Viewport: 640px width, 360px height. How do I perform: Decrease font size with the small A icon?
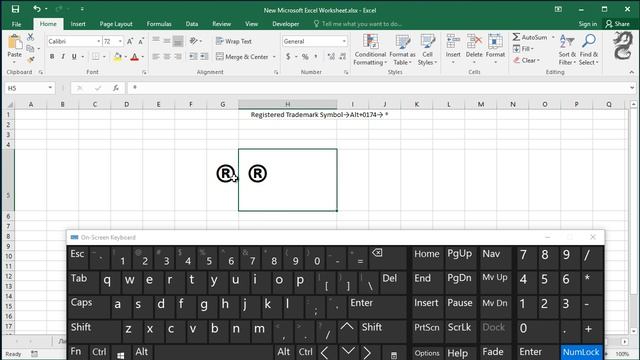pos(141,41)
